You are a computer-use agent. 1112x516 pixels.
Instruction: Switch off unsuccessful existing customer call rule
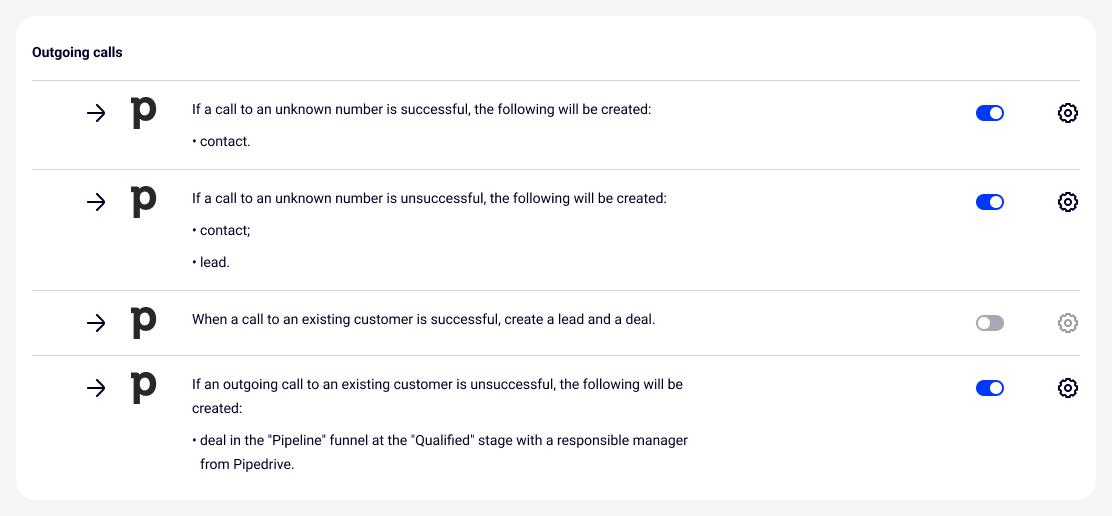pos(989,388)
